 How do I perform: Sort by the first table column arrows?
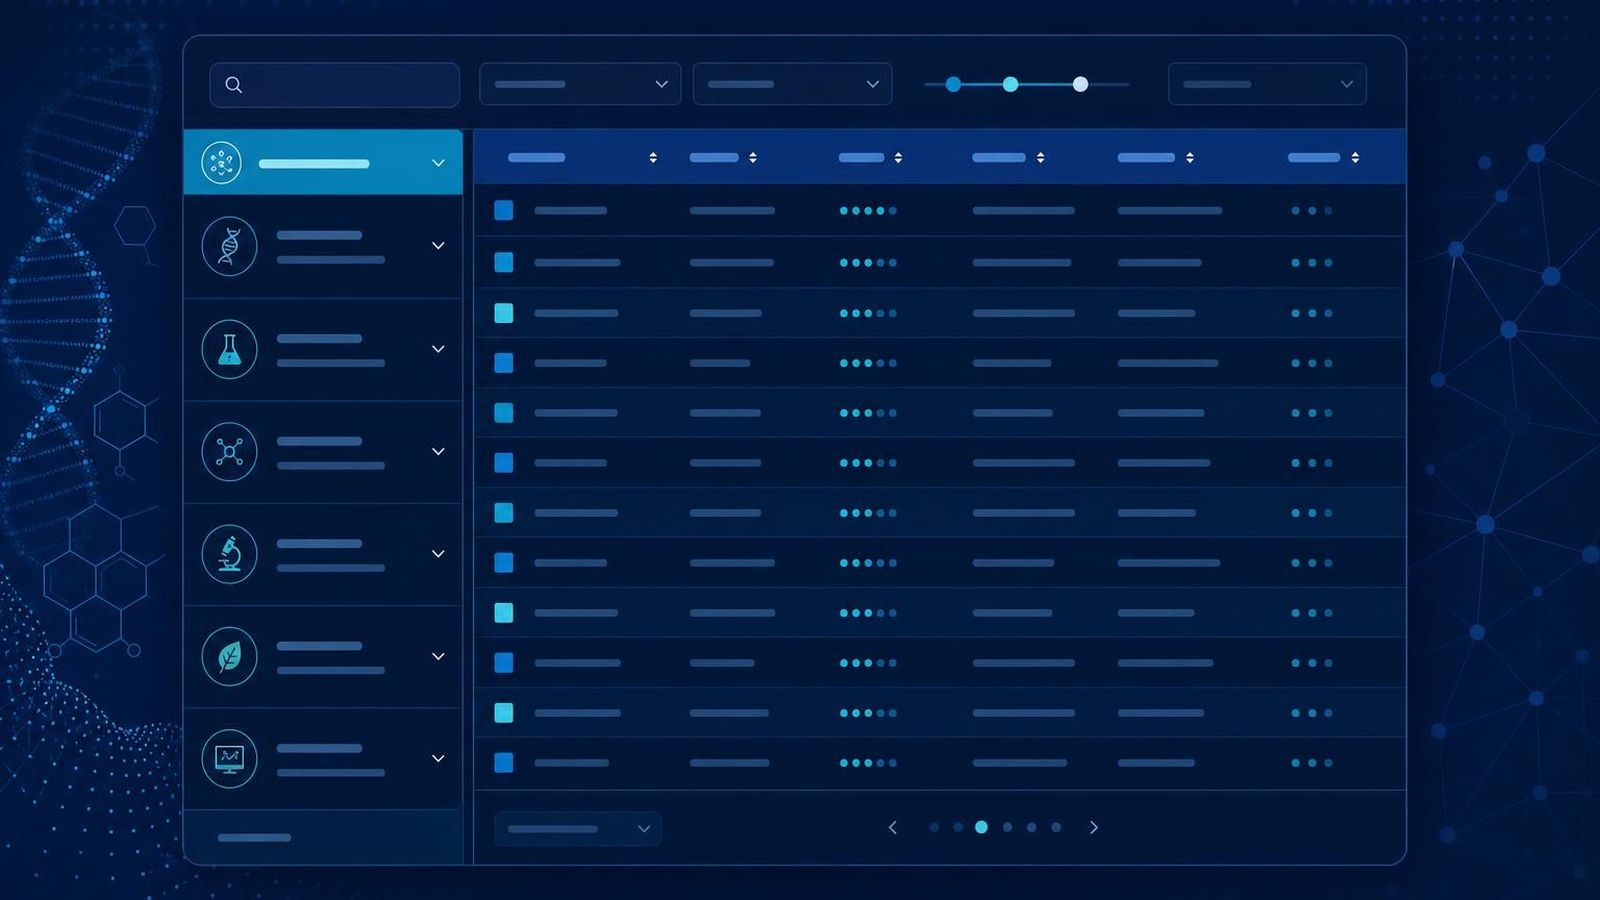[x=653, y=157]
